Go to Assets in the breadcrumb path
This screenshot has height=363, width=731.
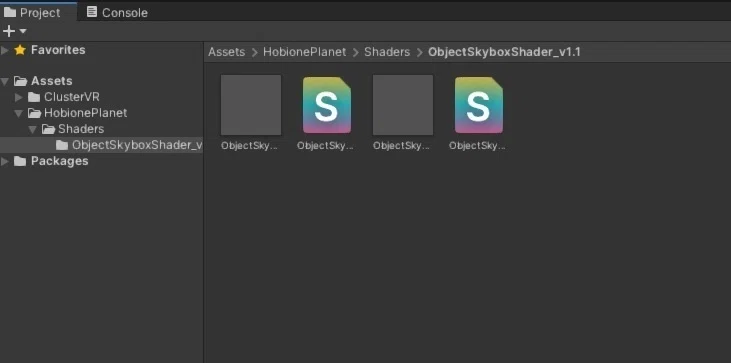coord(227,52)
